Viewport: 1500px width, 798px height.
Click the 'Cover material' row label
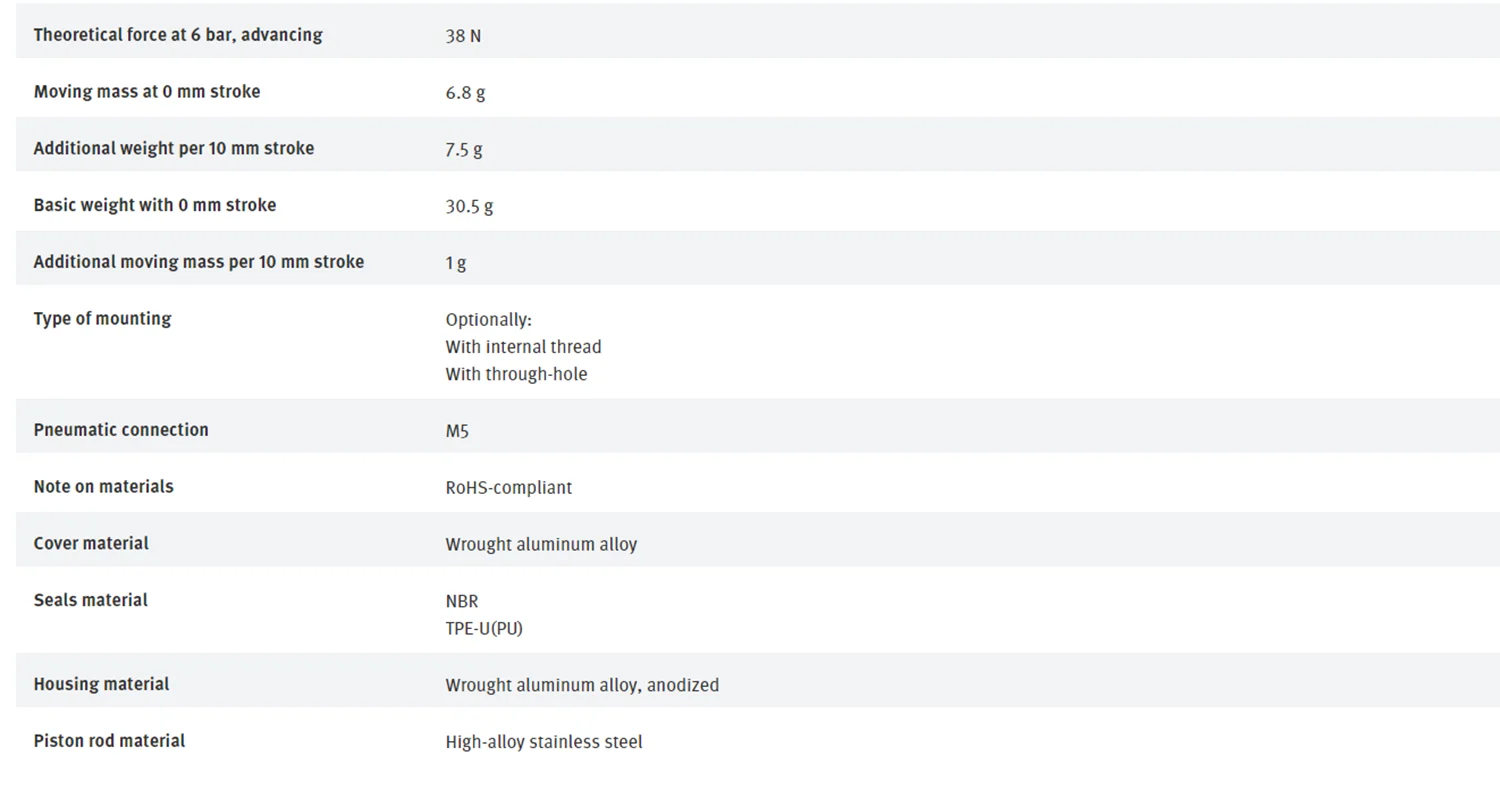91,544
